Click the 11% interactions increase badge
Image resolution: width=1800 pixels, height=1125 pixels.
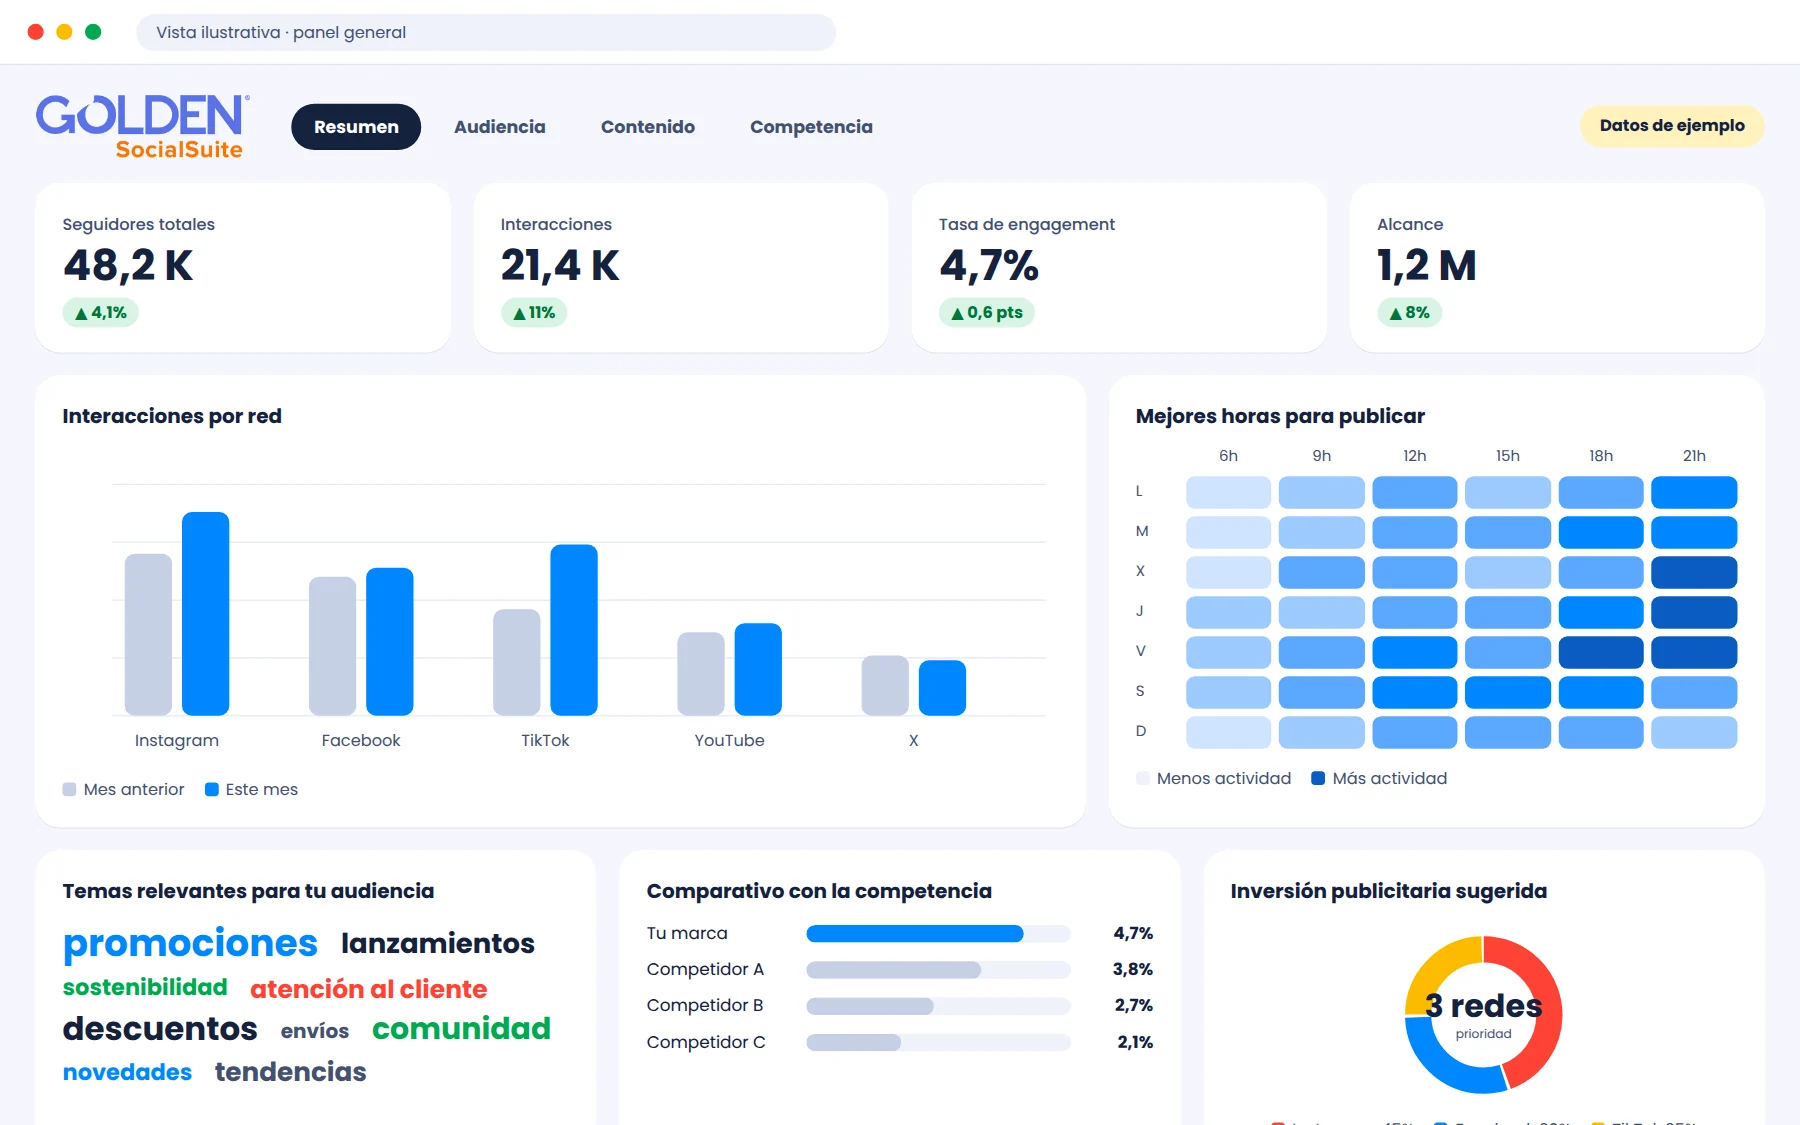534,313
